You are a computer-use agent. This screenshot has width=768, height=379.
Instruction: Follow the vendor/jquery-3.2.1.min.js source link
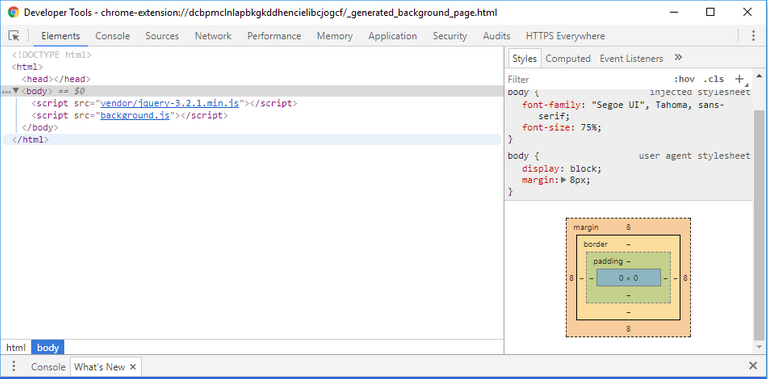click(169, 103)
